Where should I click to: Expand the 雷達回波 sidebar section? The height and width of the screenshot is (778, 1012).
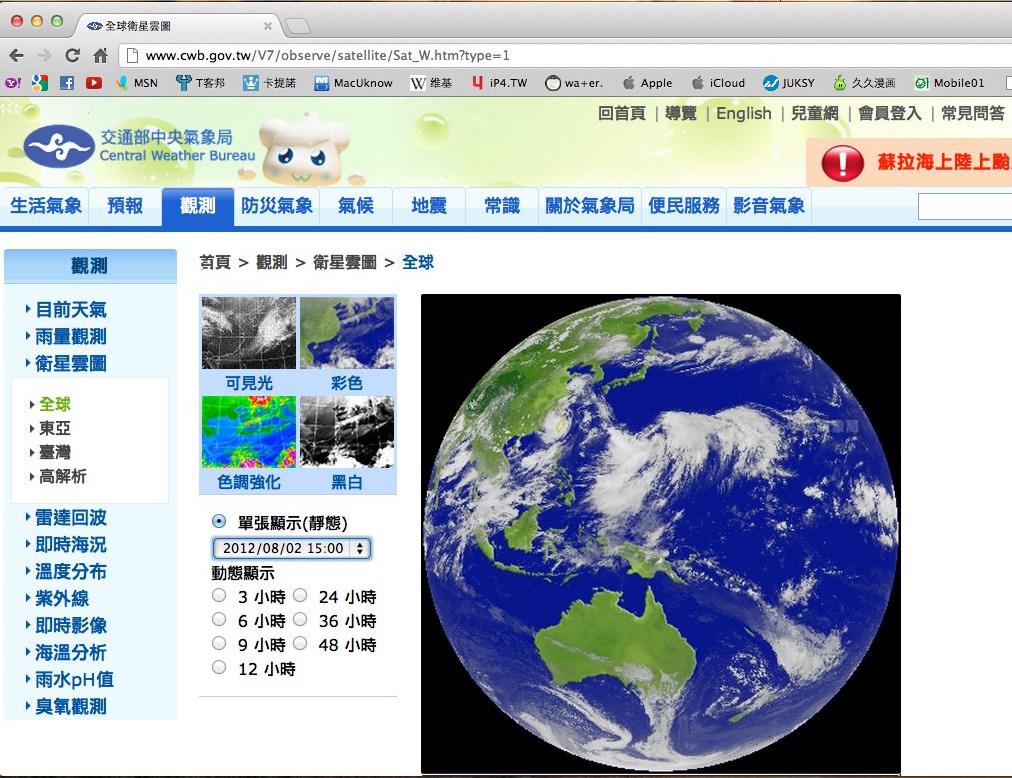[70, 518]
